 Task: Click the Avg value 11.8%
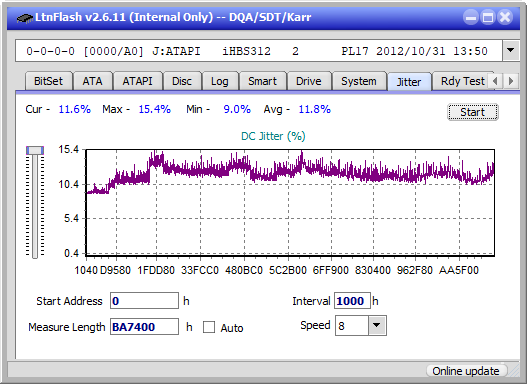click(x=315, y=109)
